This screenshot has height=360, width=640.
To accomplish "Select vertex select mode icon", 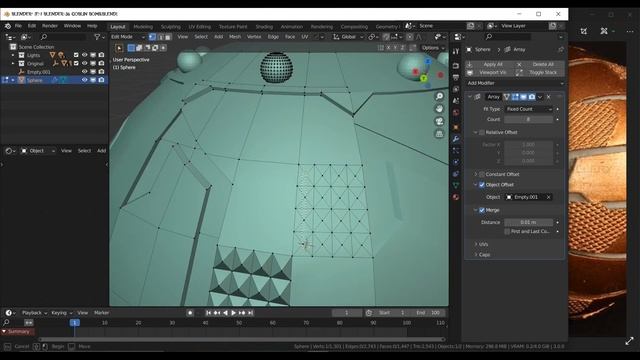I will pyautogui.click(x=152, y=37).
